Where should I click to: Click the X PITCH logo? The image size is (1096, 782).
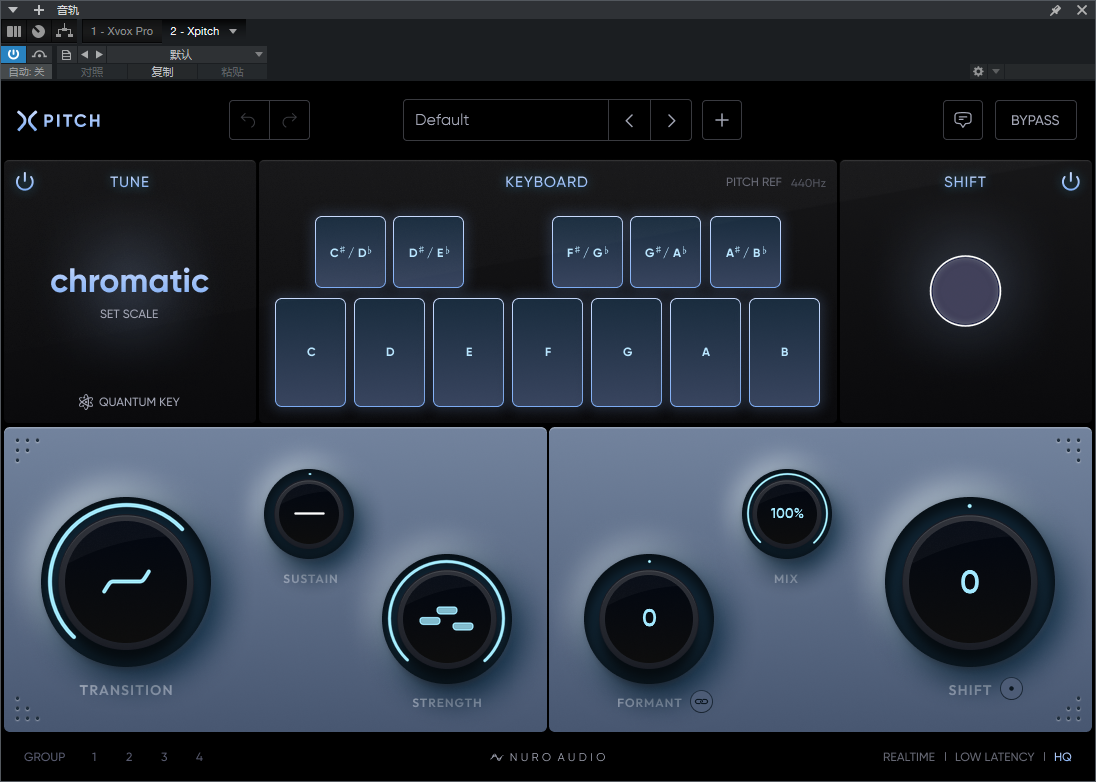pyautogui.click(x=59, y=121)
